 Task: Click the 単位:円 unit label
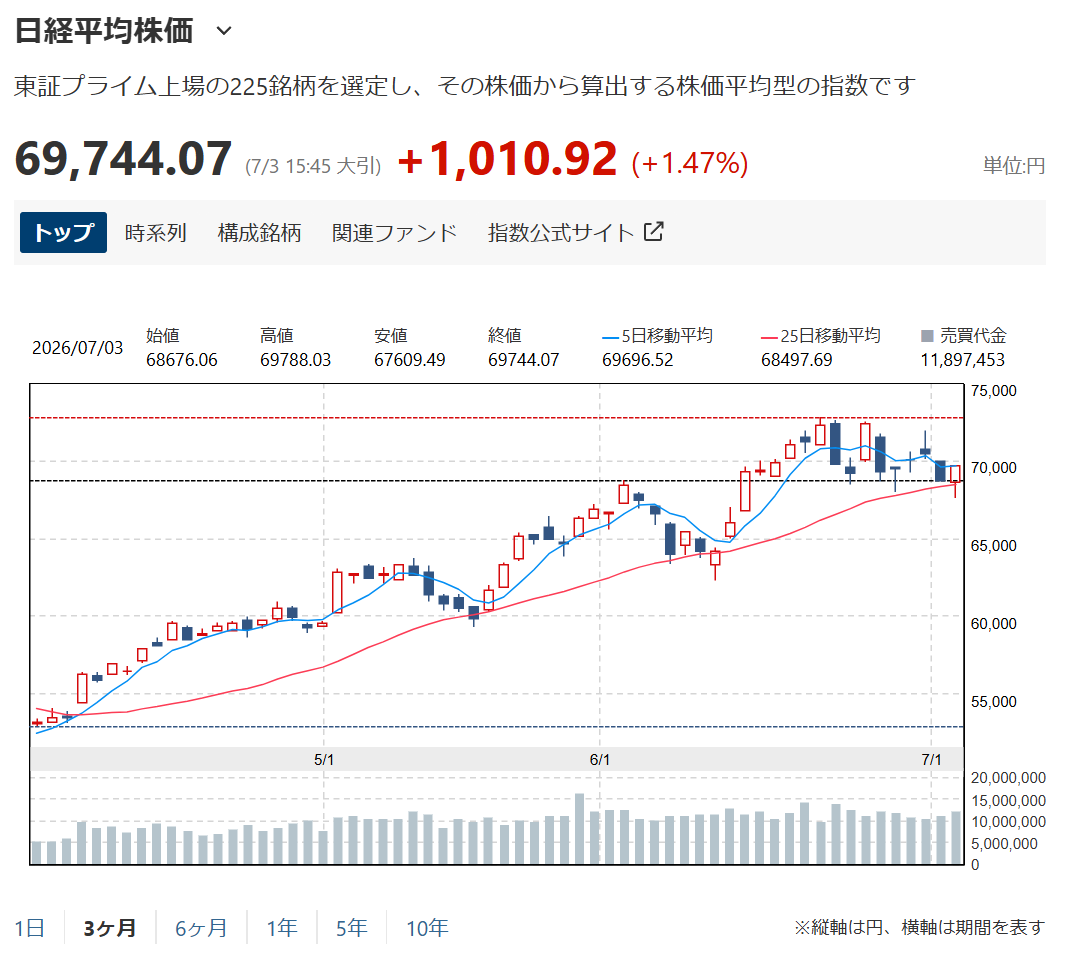pos(1014,165)
